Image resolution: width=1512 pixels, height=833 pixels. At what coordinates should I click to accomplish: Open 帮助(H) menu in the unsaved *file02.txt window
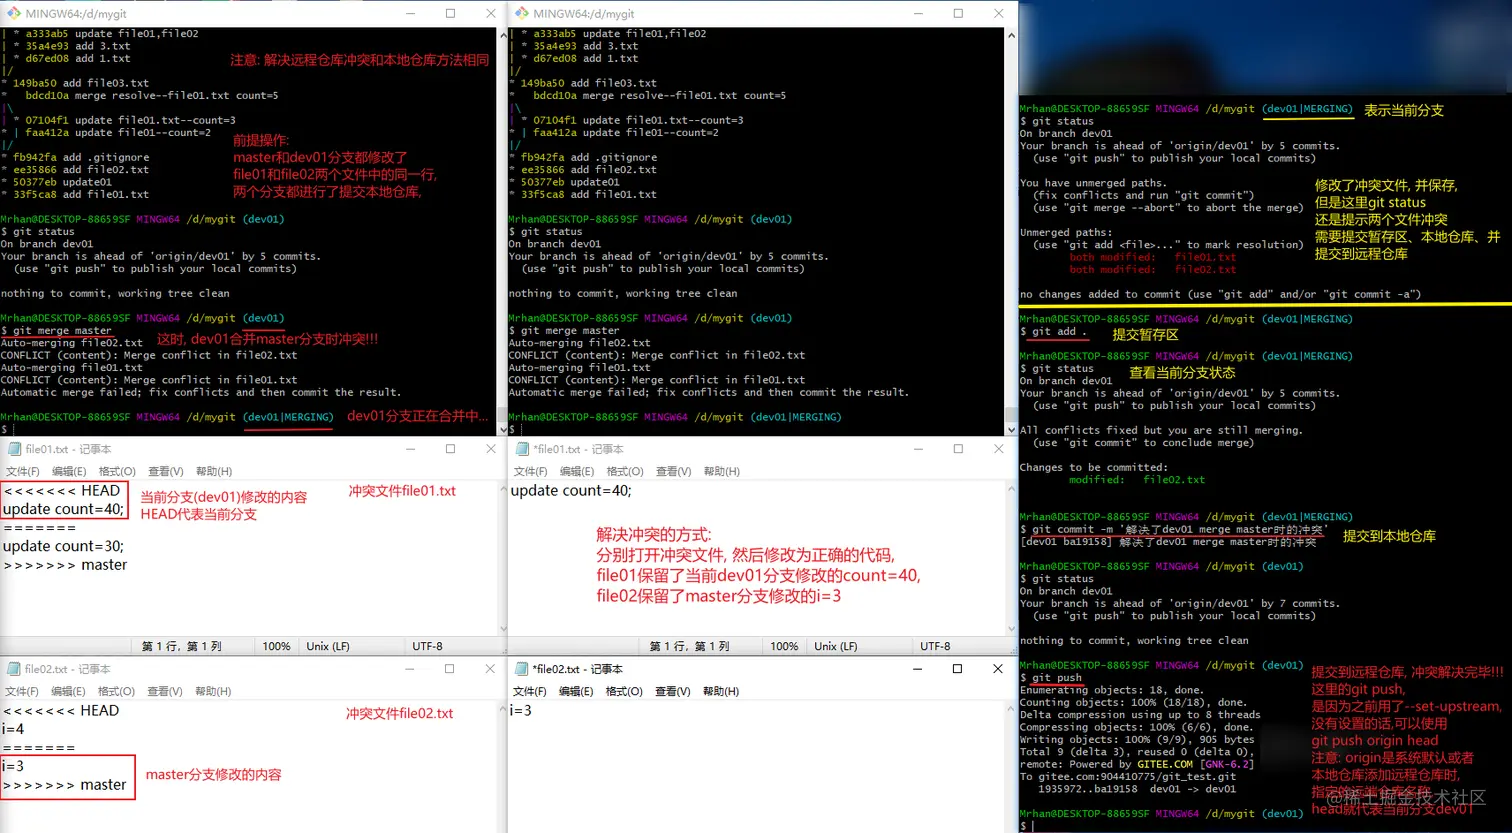click(721, 691)
